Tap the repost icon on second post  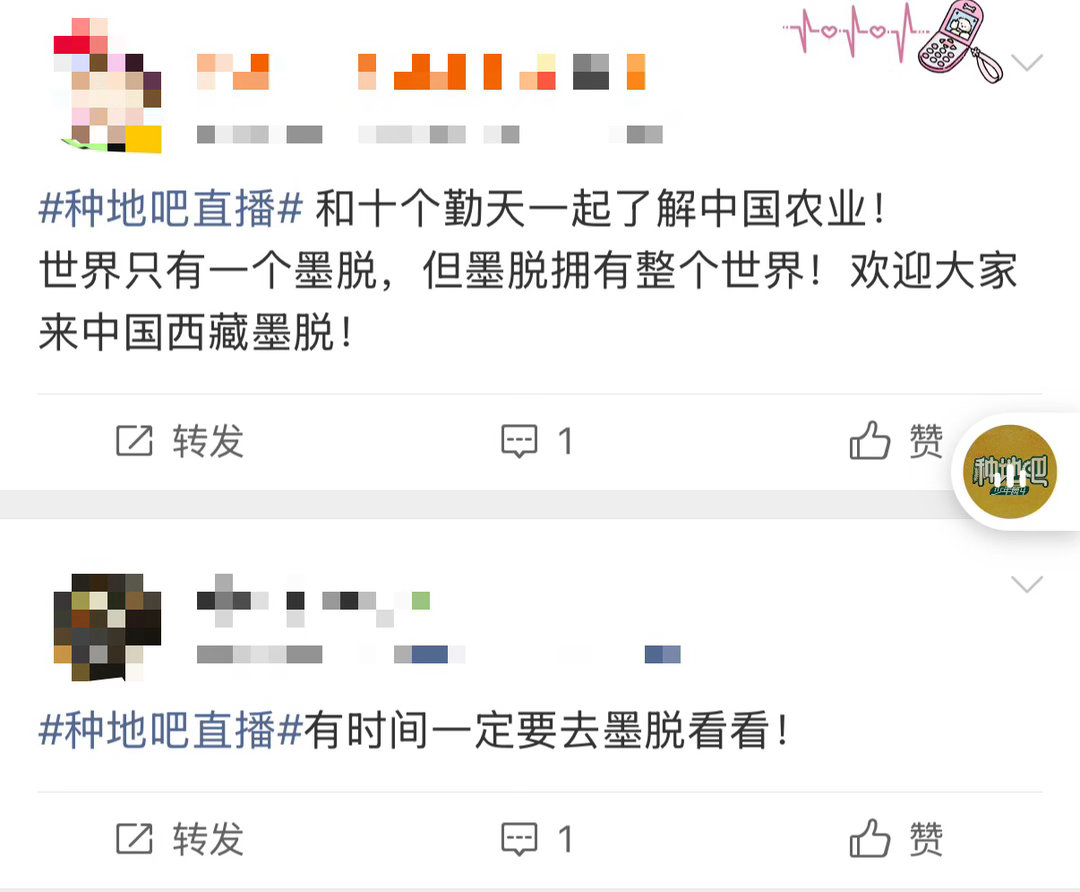tap(134, 839)
